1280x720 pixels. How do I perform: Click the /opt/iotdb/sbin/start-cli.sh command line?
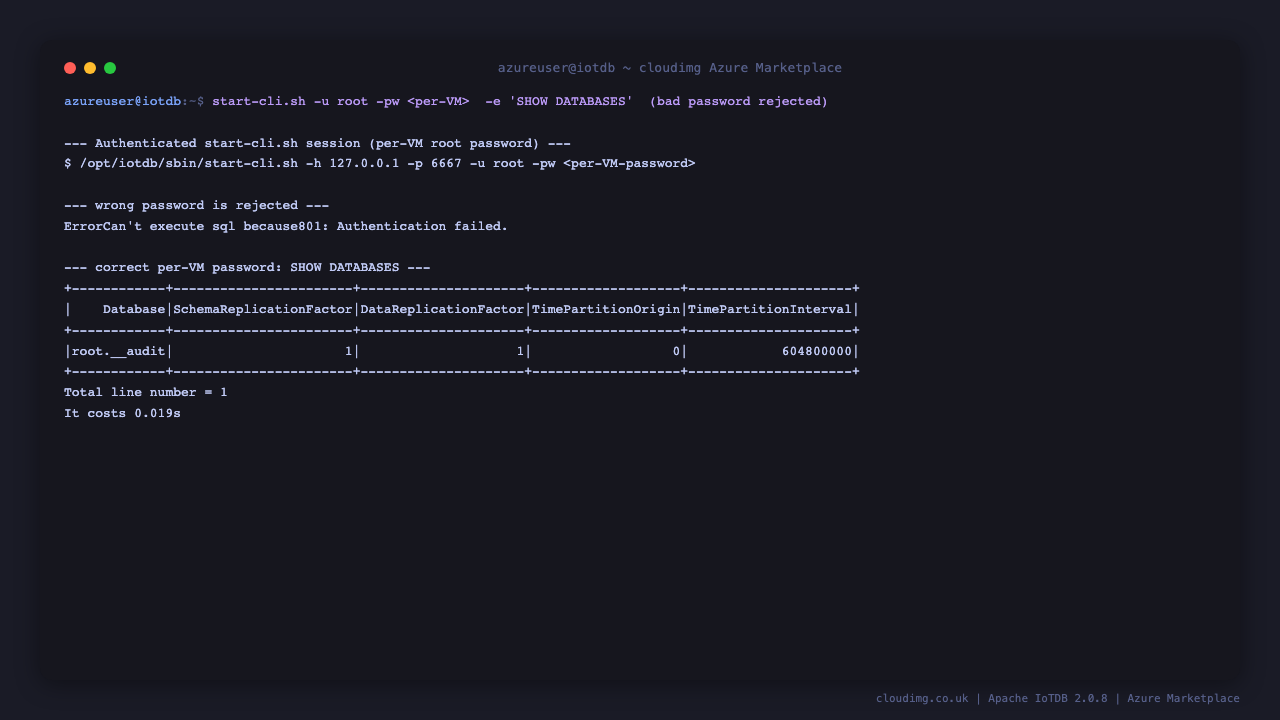(x=380, y=164)
